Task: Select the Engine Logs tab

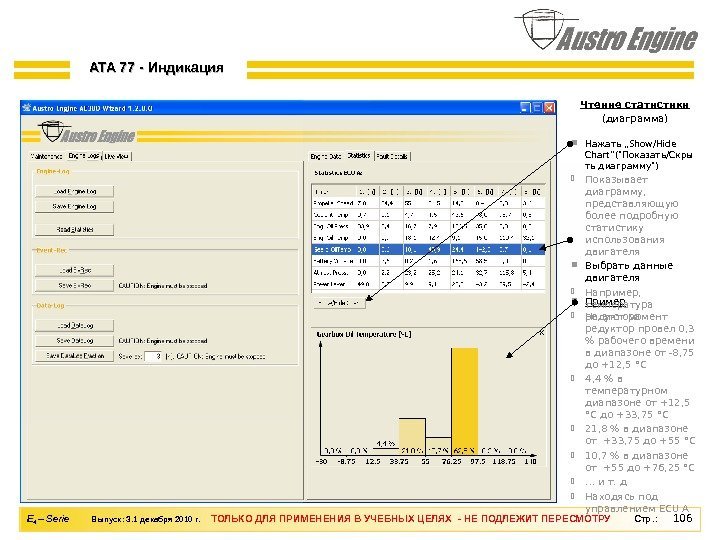Action: point(84,156)
